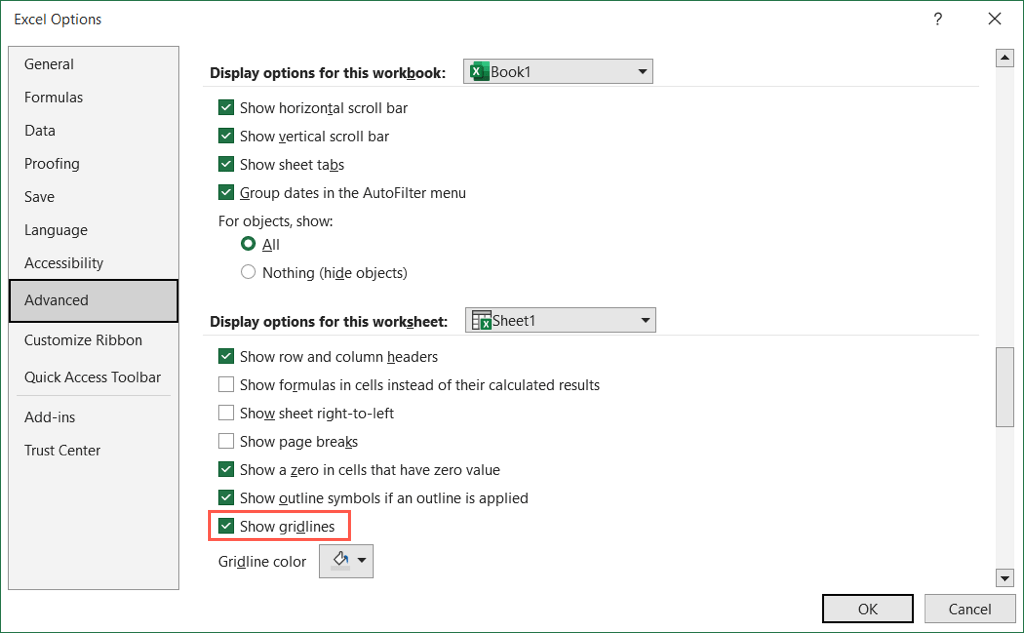Click the scroll up arrow
Screen dimensions: 1024x633
(x=1005, y=59)
